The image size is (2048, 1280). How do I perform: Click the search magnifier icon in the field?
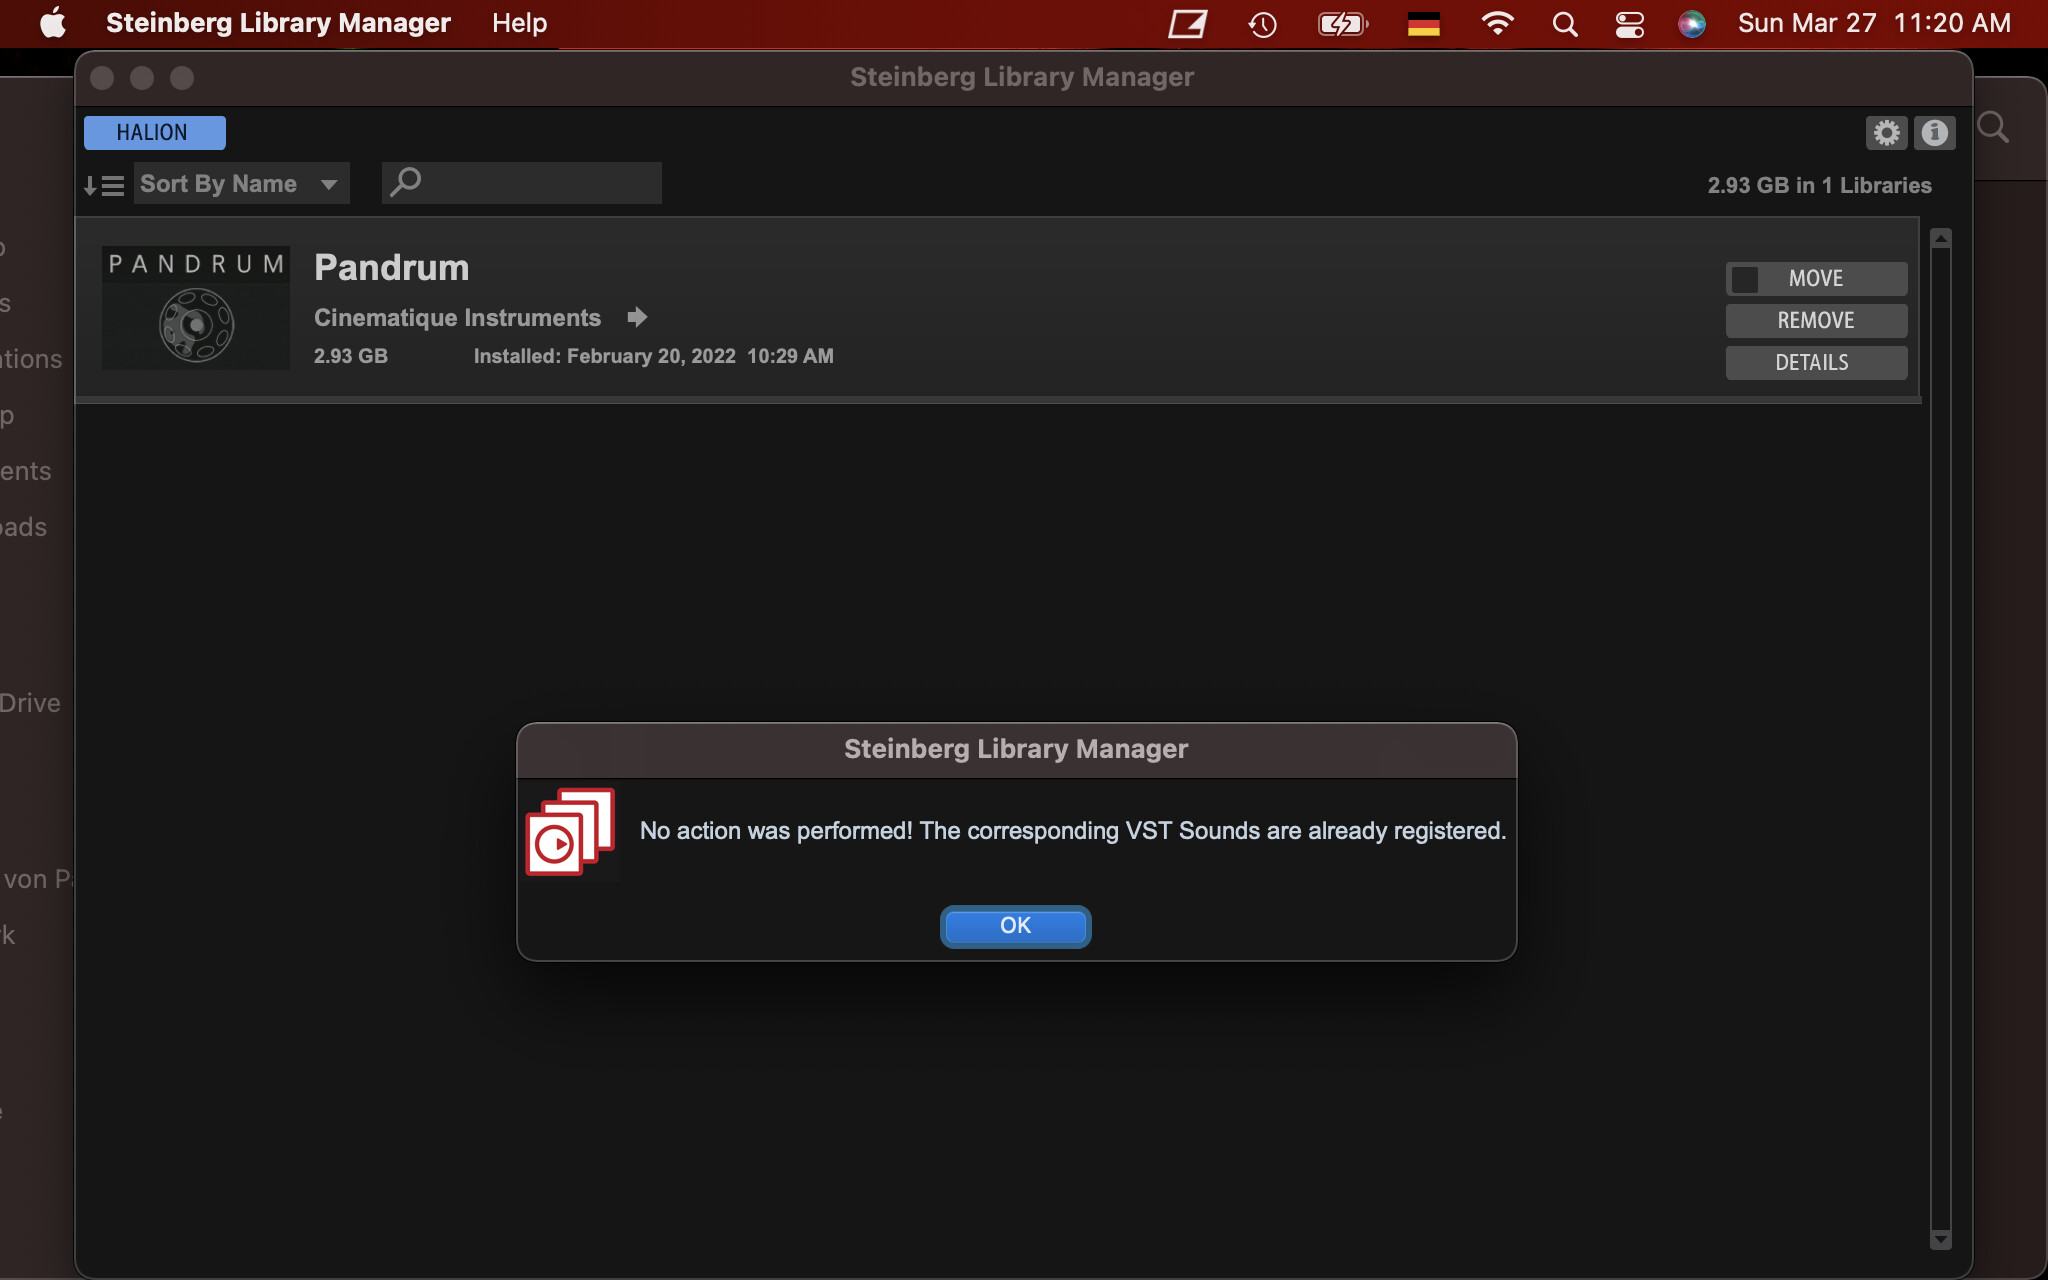tap(405, 182)
